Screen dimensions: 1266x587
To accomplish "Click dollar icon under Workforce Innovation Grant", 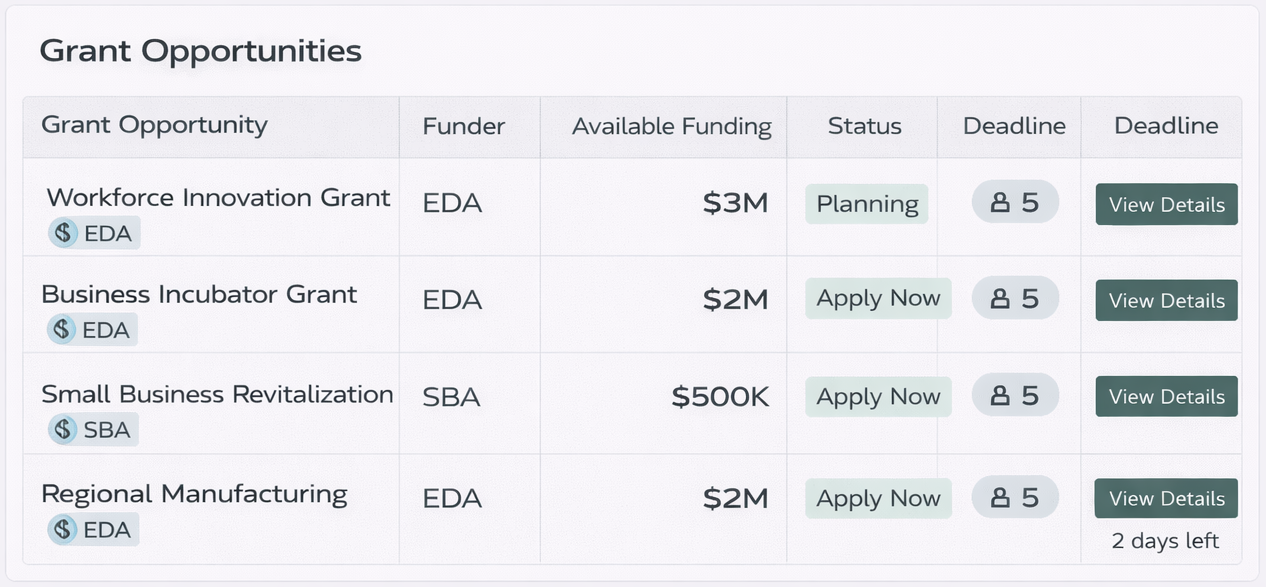I will point(64,233).
